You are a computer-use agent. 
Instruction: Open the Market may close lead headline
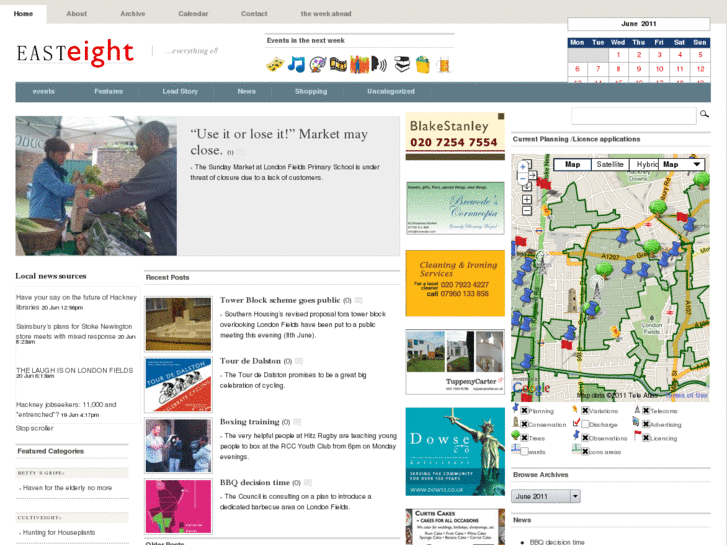click(x=279, y=142)
